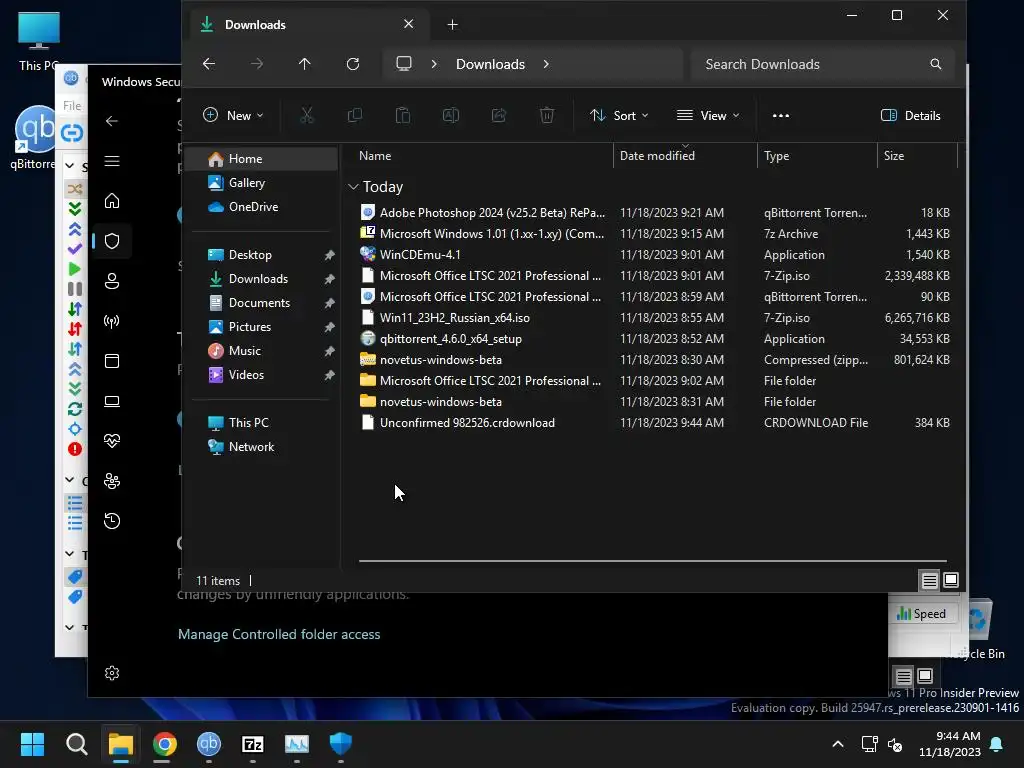Open Music in navigation pane
Screen dimensions: 1024x768
tap(262, 351)
